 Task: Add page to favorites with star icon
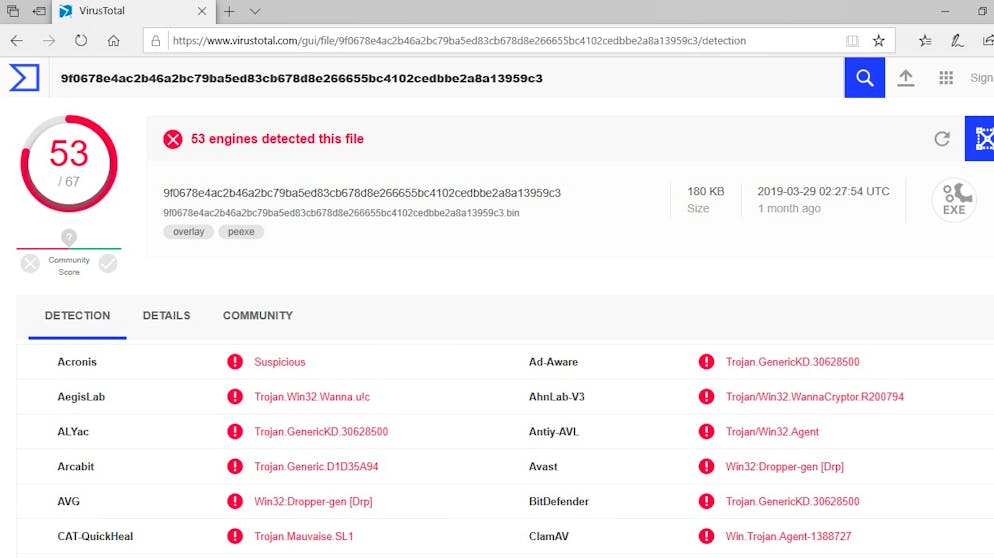point(879,41)
